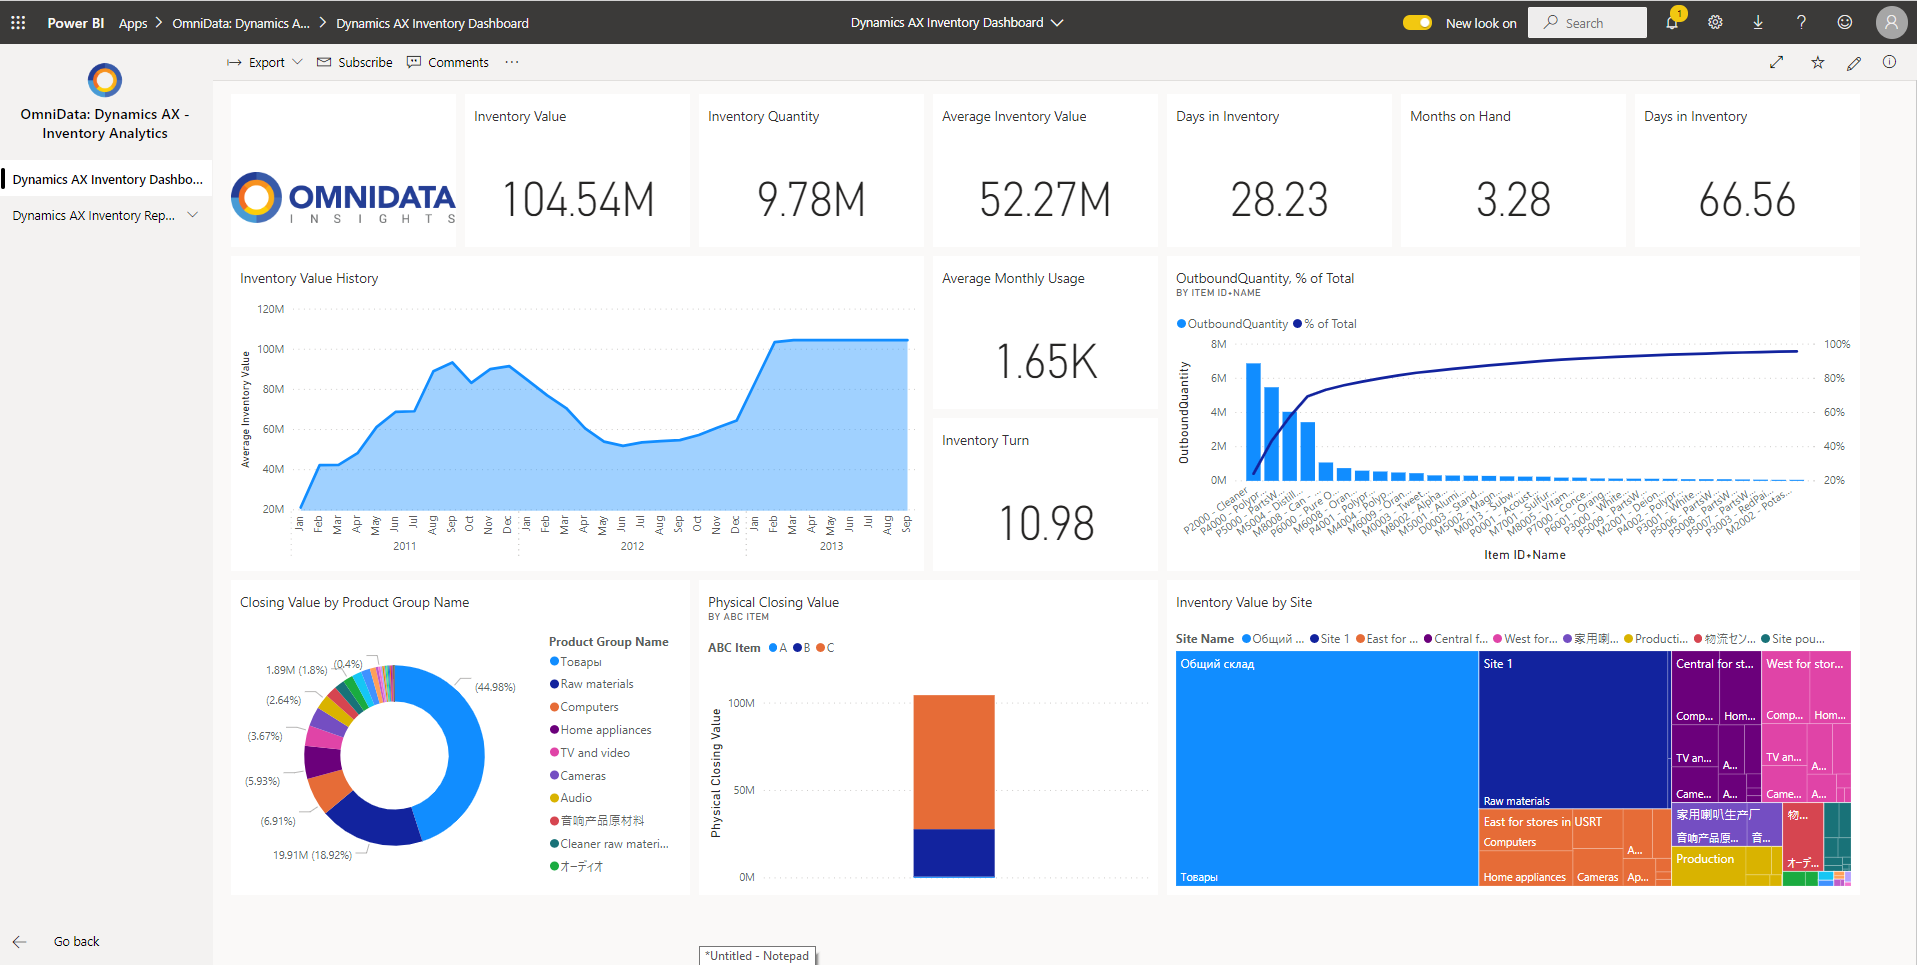1917x965 pixels.
Task: Click Dynamics AX Inventory Dashboard breadcrumb
Action: click(433, 23)
